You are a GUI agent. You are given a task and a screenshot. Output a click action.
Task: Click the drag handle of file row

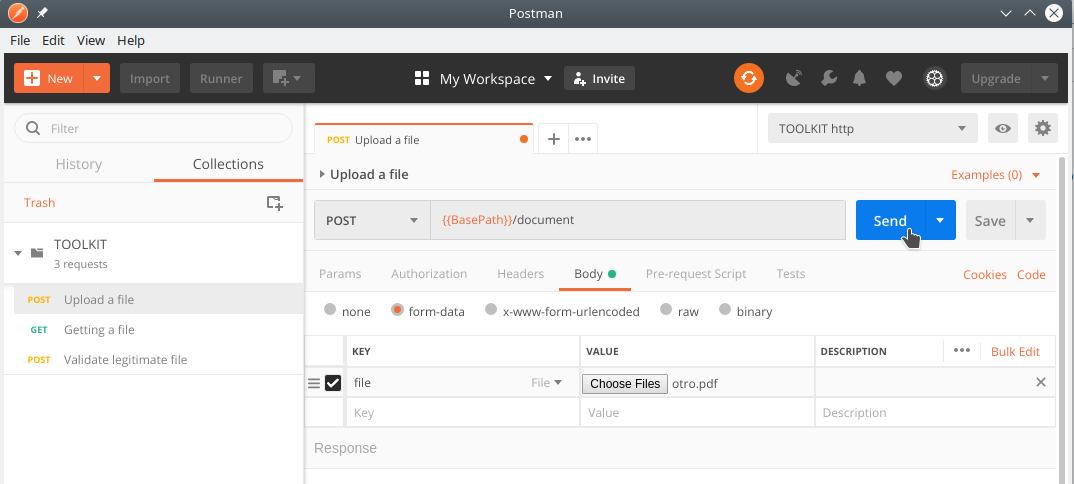click(314, 383)
